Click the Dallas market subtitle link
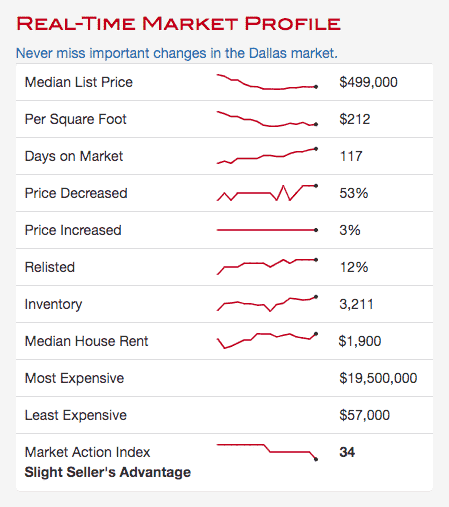The width and height of the screenshot is (449, 507). [x=177, y=53]
